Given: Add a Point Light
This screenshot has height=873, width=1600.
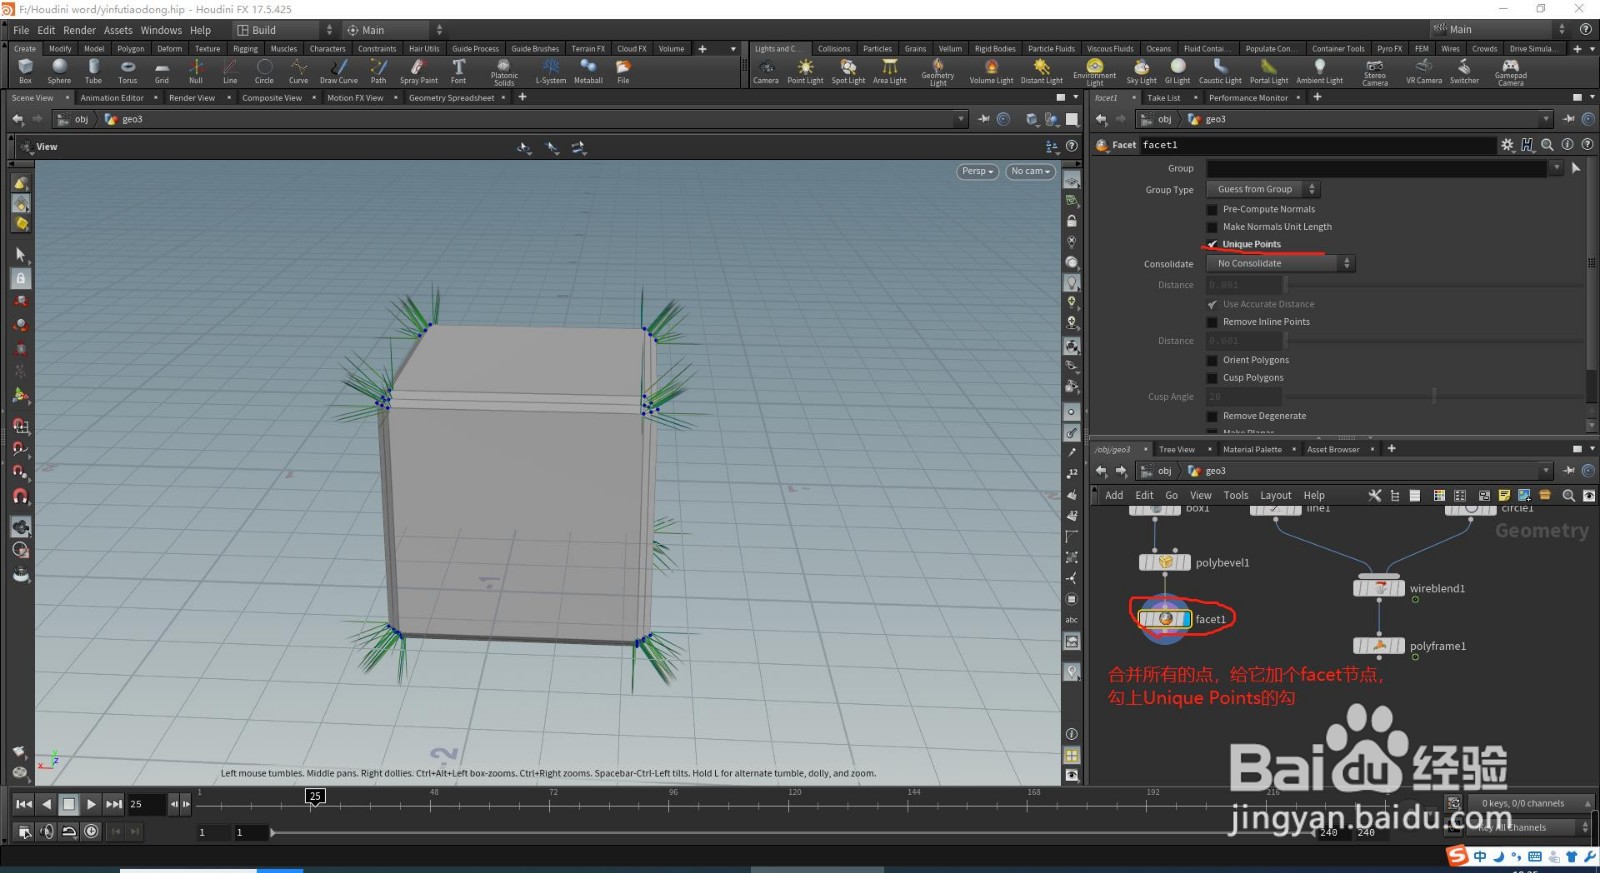Looking at the screenshot, I should (805, 71).
